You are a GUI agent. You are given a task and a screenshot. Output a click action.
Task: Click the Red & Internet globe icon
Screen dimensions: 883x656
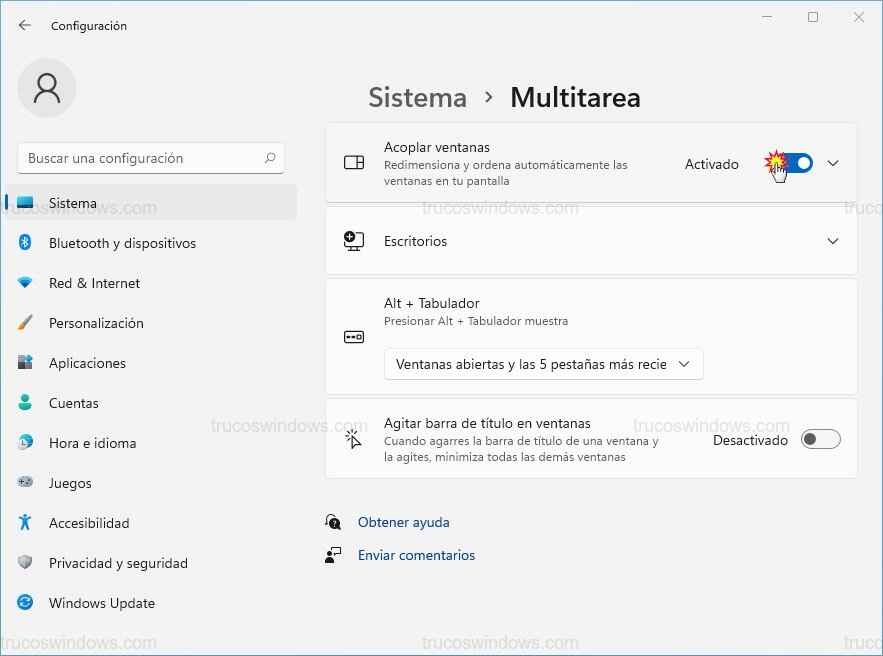coord(28,283)
